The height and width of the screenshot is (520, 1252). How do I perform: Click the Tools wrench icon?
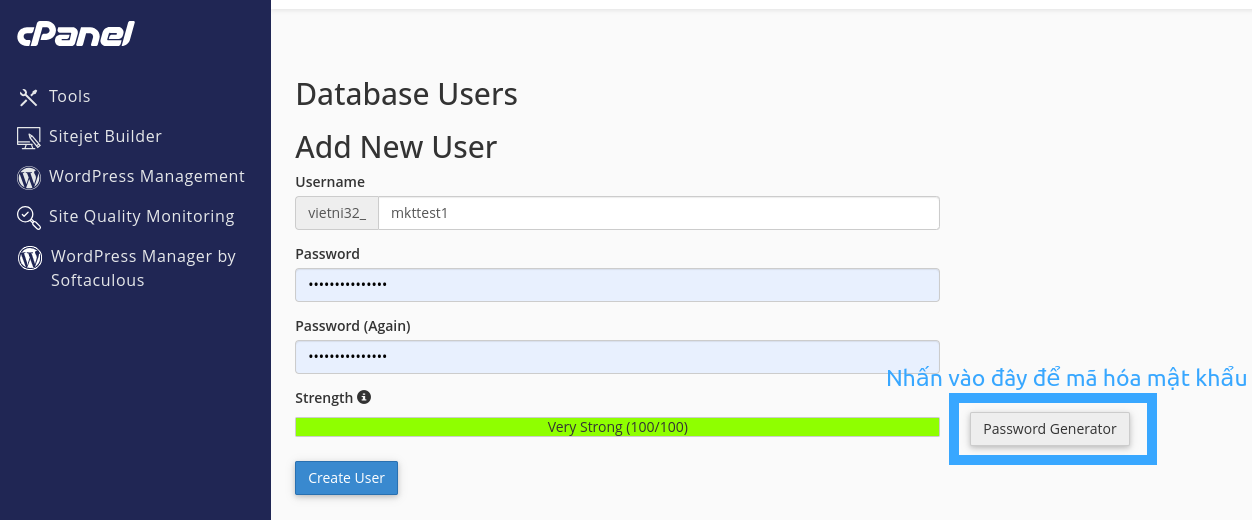[x=28, y=97]
